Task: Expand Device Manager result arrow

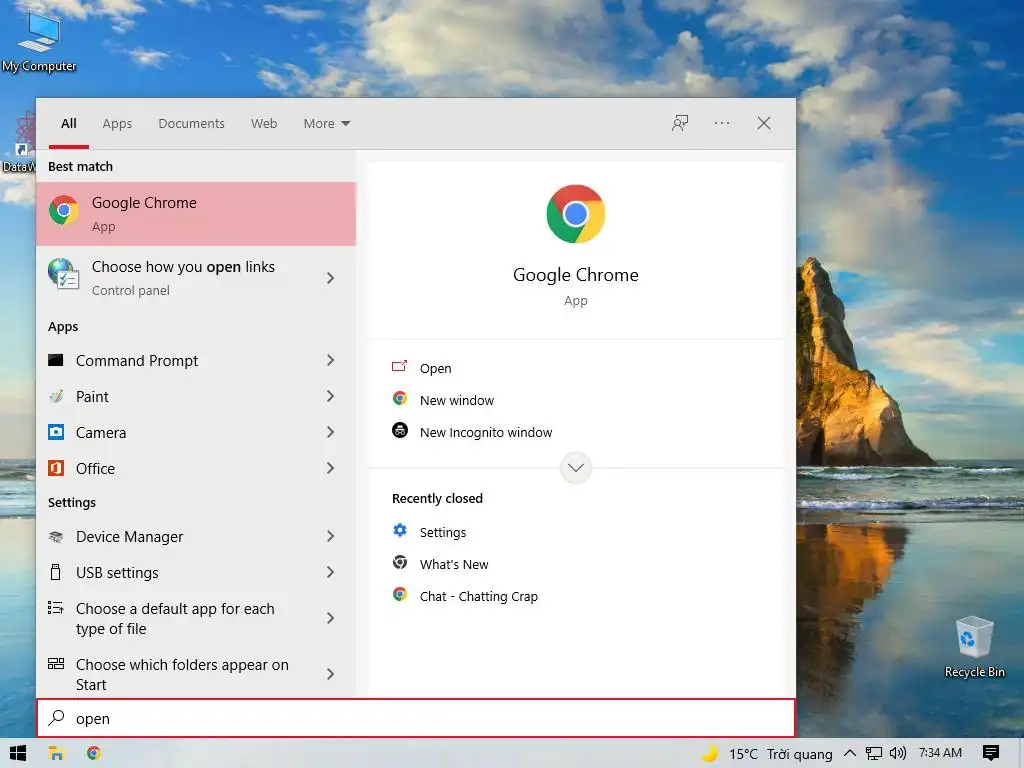Action: (330, 537)
